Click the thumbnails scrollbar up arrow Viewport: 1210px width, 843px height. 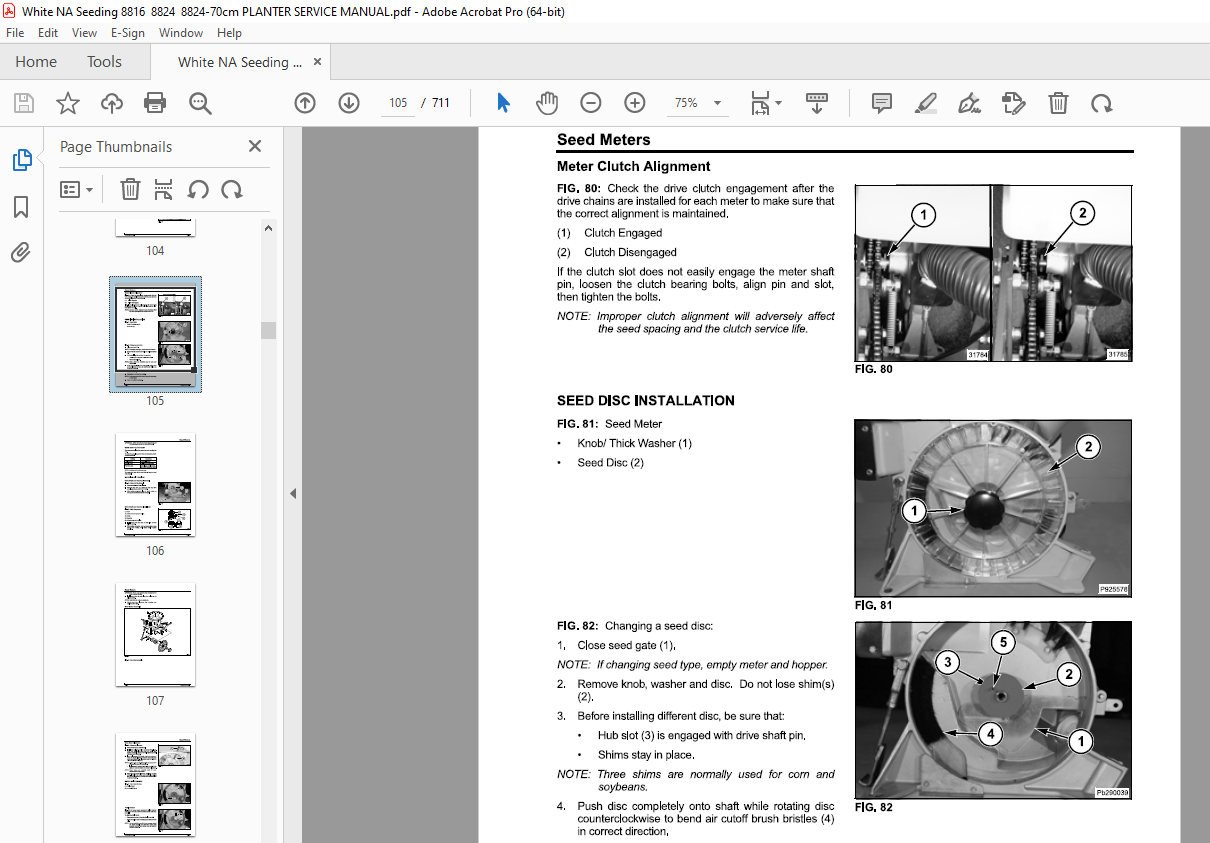(268, 228)
